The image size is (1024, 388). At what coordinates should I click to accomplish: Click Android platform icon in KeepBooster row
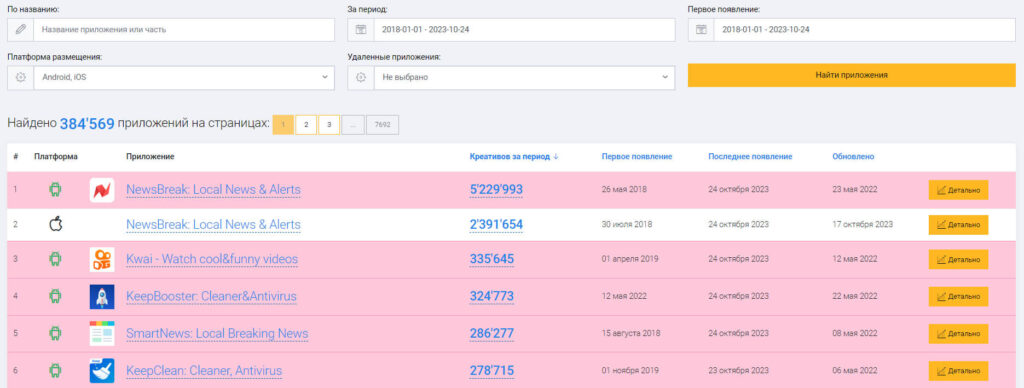[x=56, y=297]
